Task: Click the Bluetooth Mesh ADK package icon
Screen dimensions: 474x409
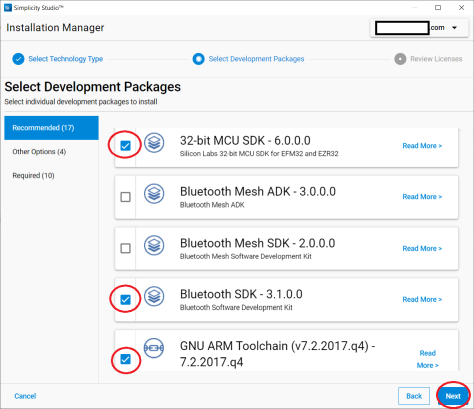Action: click(154, 194)
